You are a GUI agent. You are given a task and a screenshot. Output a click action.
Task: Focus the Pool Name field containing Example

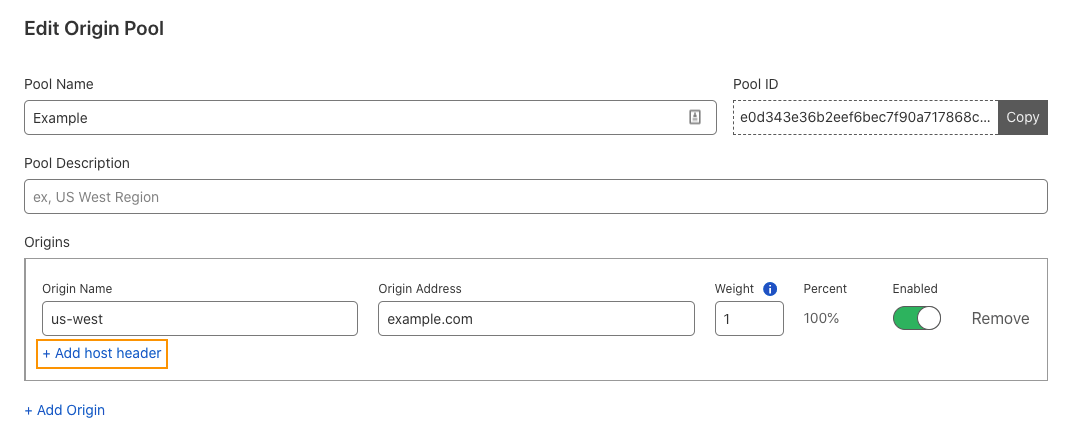pos(370,117)
